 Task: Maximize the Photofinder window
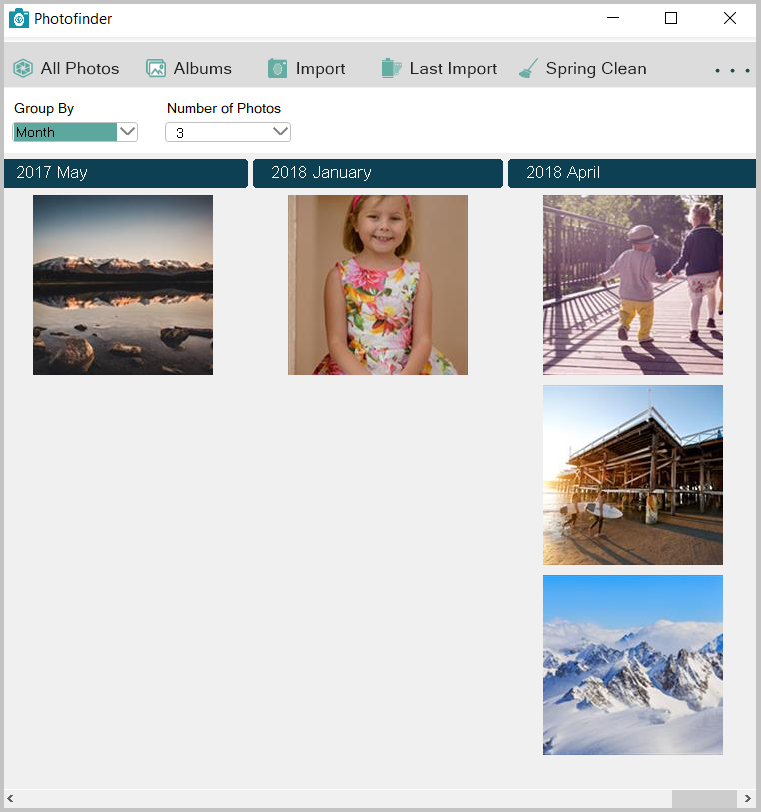[x=671, y=18]
